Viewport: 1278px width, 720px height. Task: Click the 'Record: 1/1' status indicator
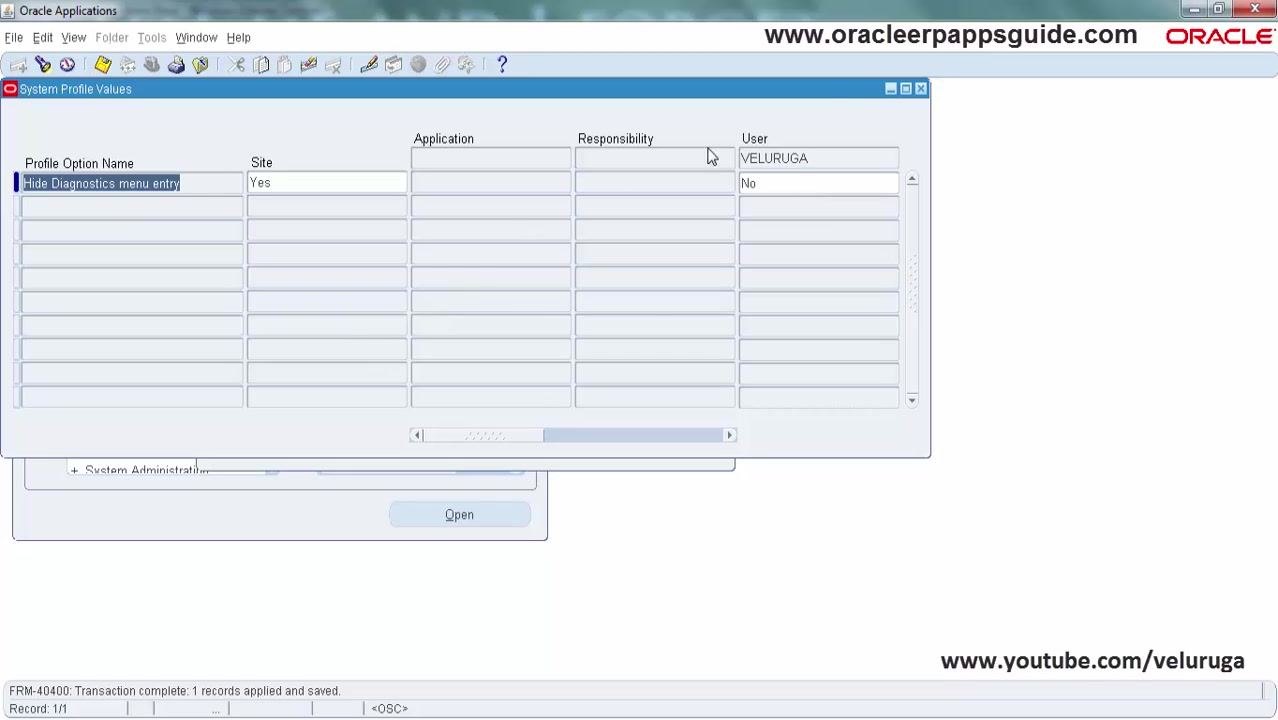[x=38, y=709]
